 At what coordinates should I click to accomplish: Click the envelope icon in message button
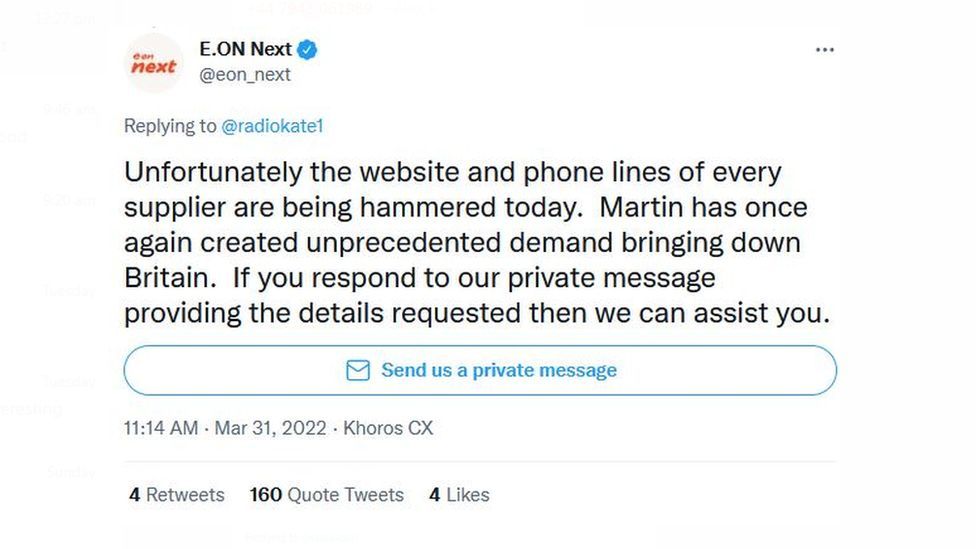[x=358, y=370]
